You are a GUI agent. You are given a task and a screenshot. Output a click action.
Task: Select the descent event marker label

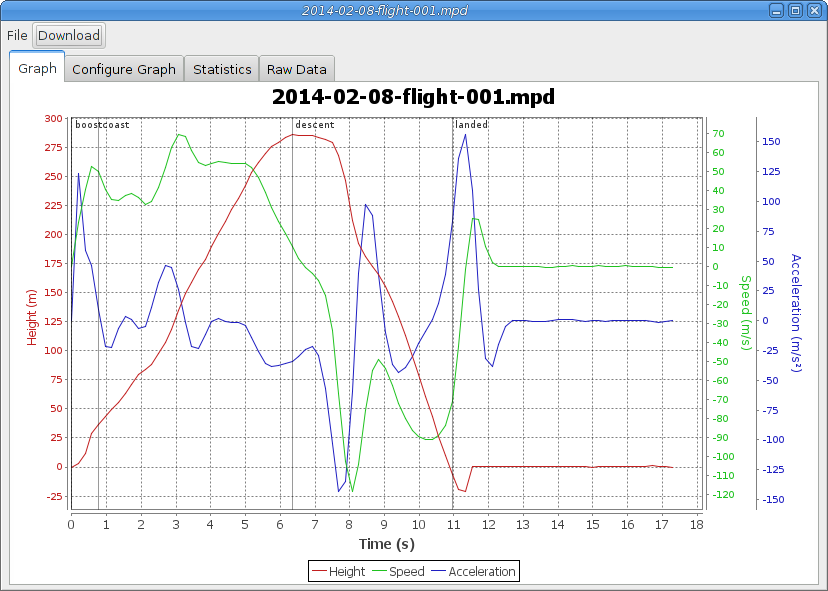315,125
